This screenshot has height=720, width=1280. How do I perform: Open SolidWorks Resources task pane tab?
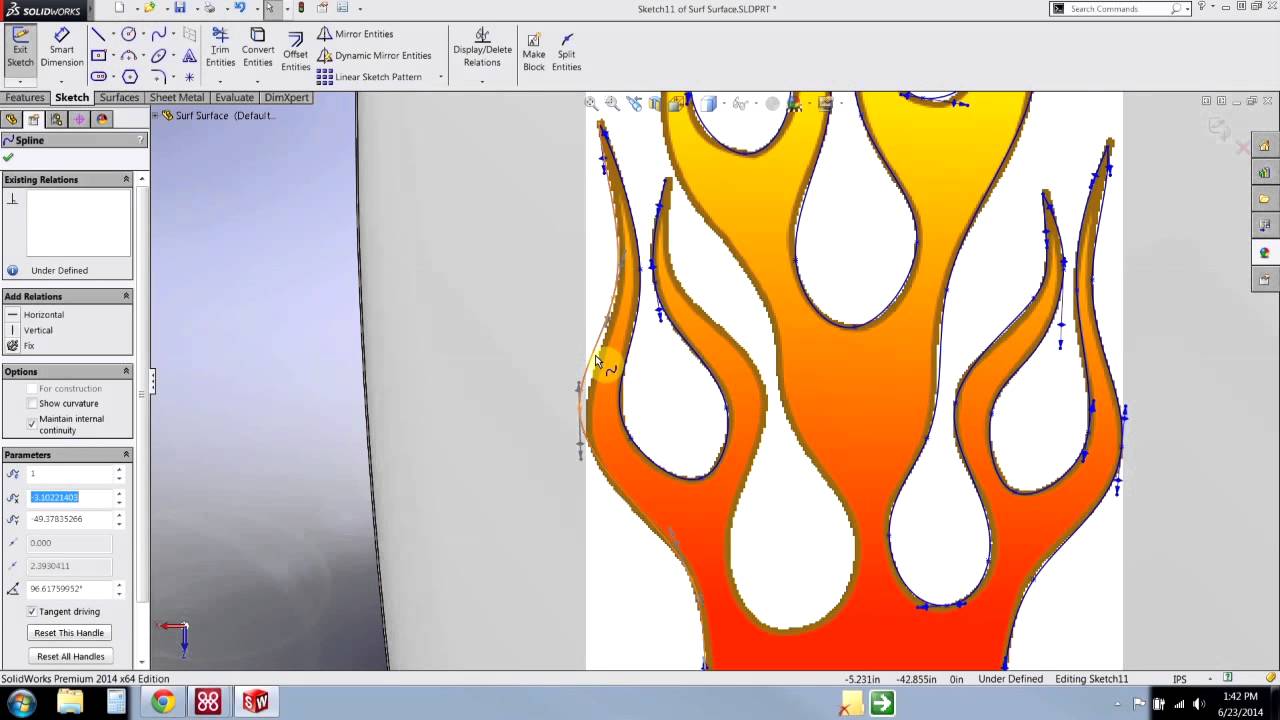(1264, 145)
